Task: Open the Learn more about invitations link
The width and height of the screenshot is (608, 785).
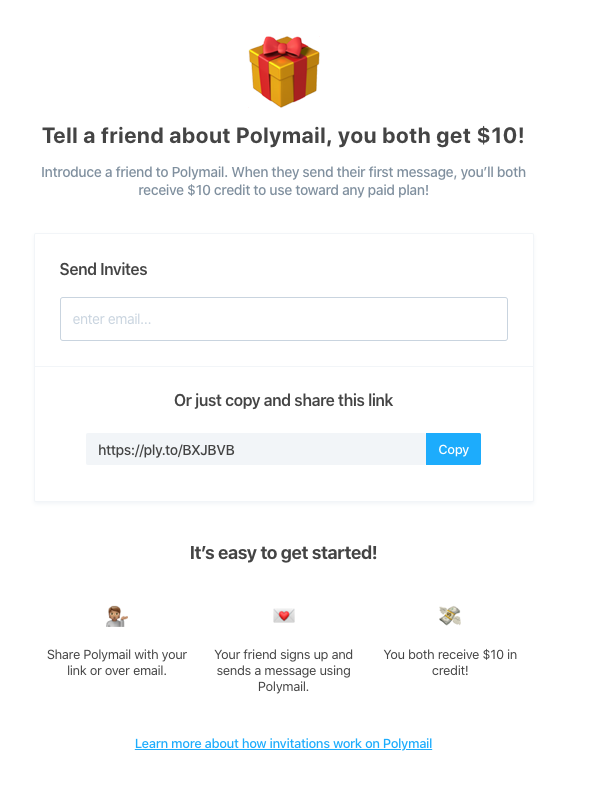Action: [x=283, y=744]
